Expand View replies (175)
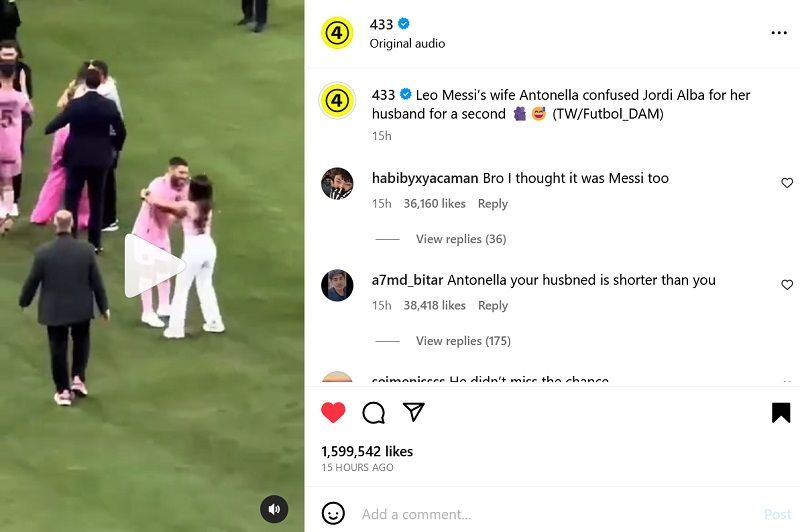Image resolution: width=800 pixels, height=532 pixels. tap(463, 341)
